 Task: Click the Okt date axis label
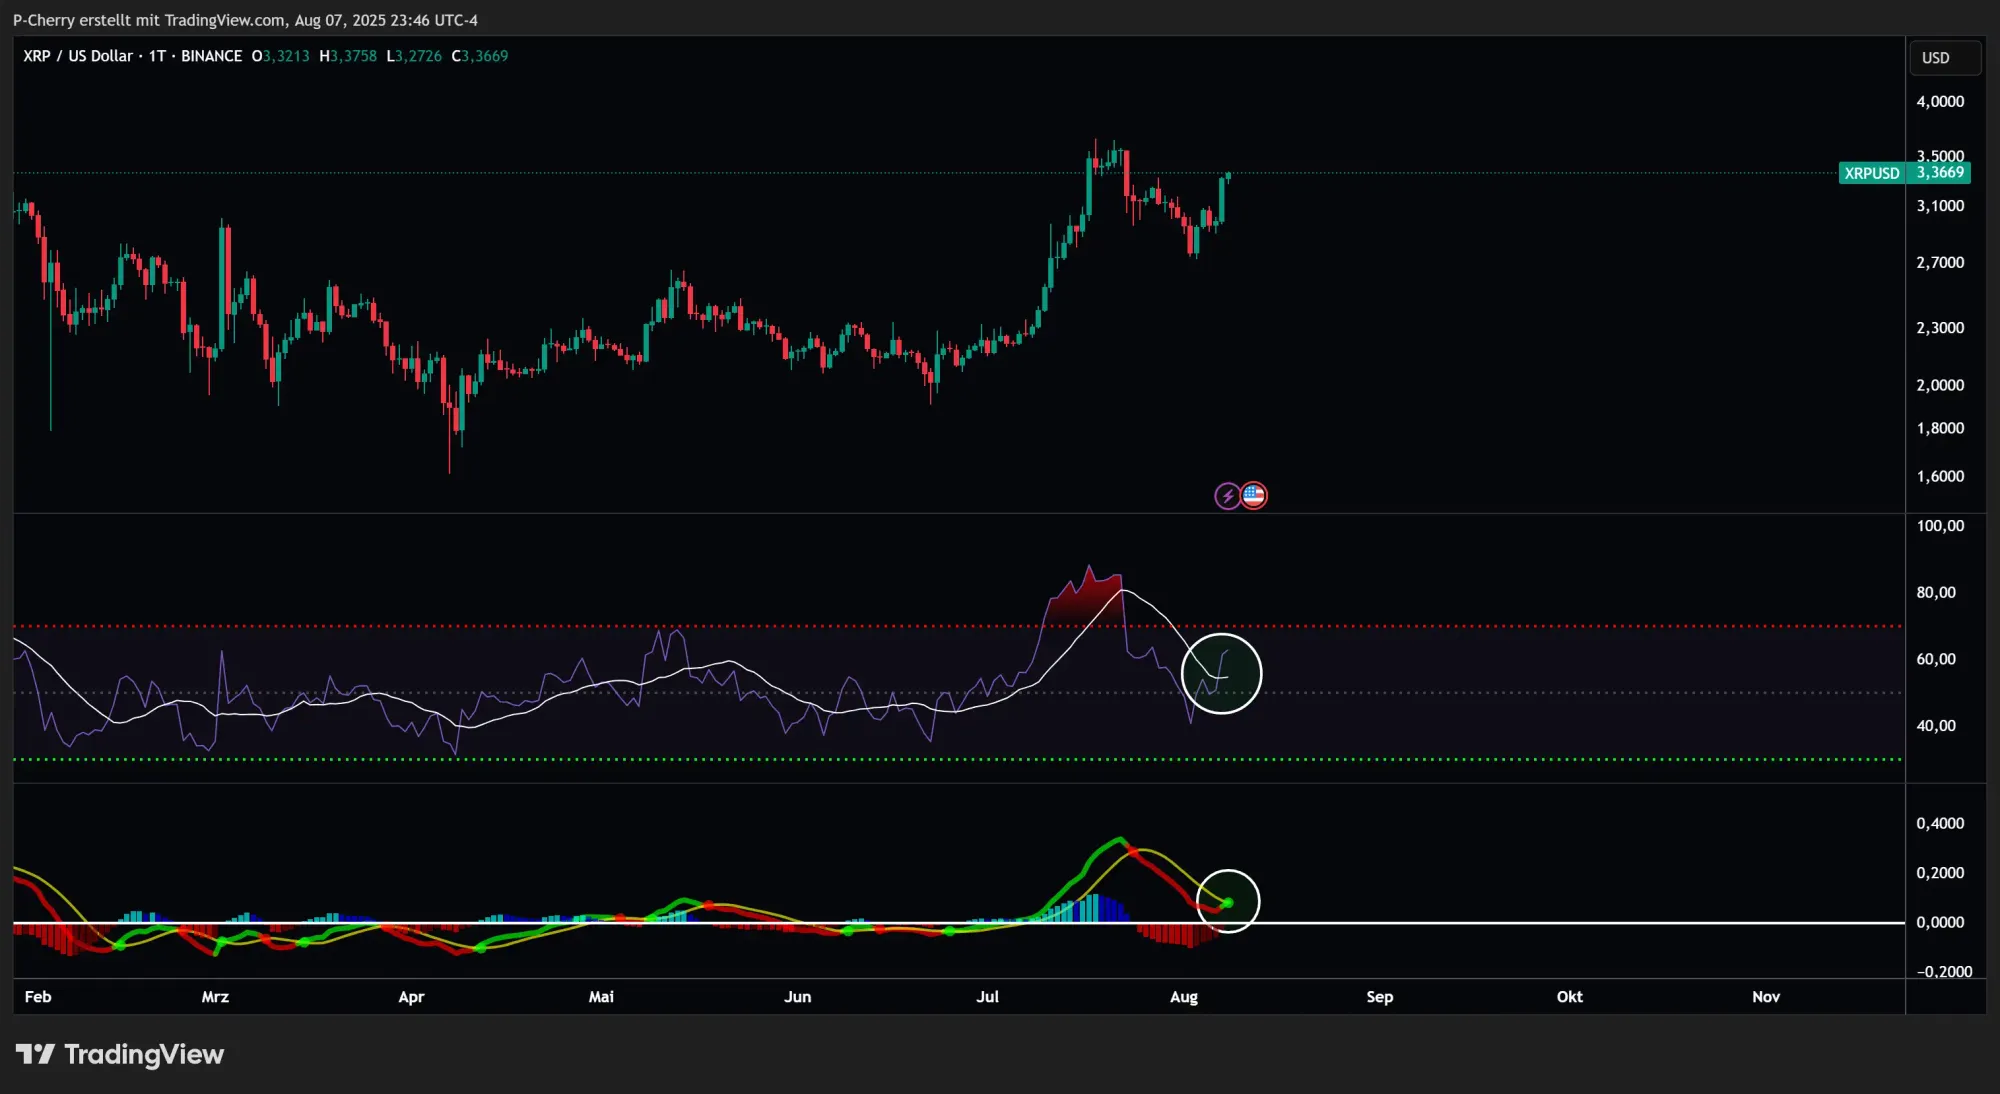[x=1569, y=997]
